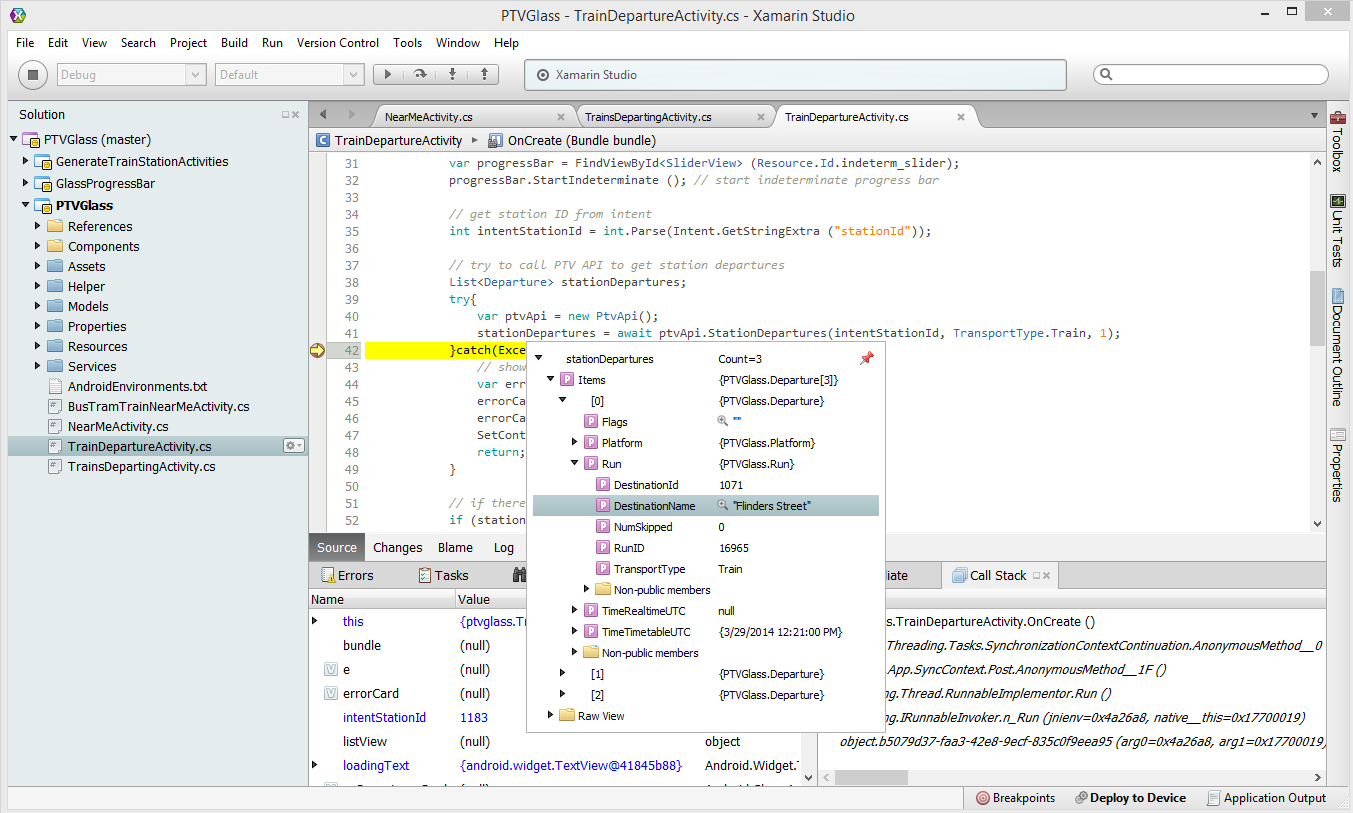Image resolution: width=1353 pixels, height=813 pixels.
Task: Navigate back with editor arrow
Action: point(323,115)
